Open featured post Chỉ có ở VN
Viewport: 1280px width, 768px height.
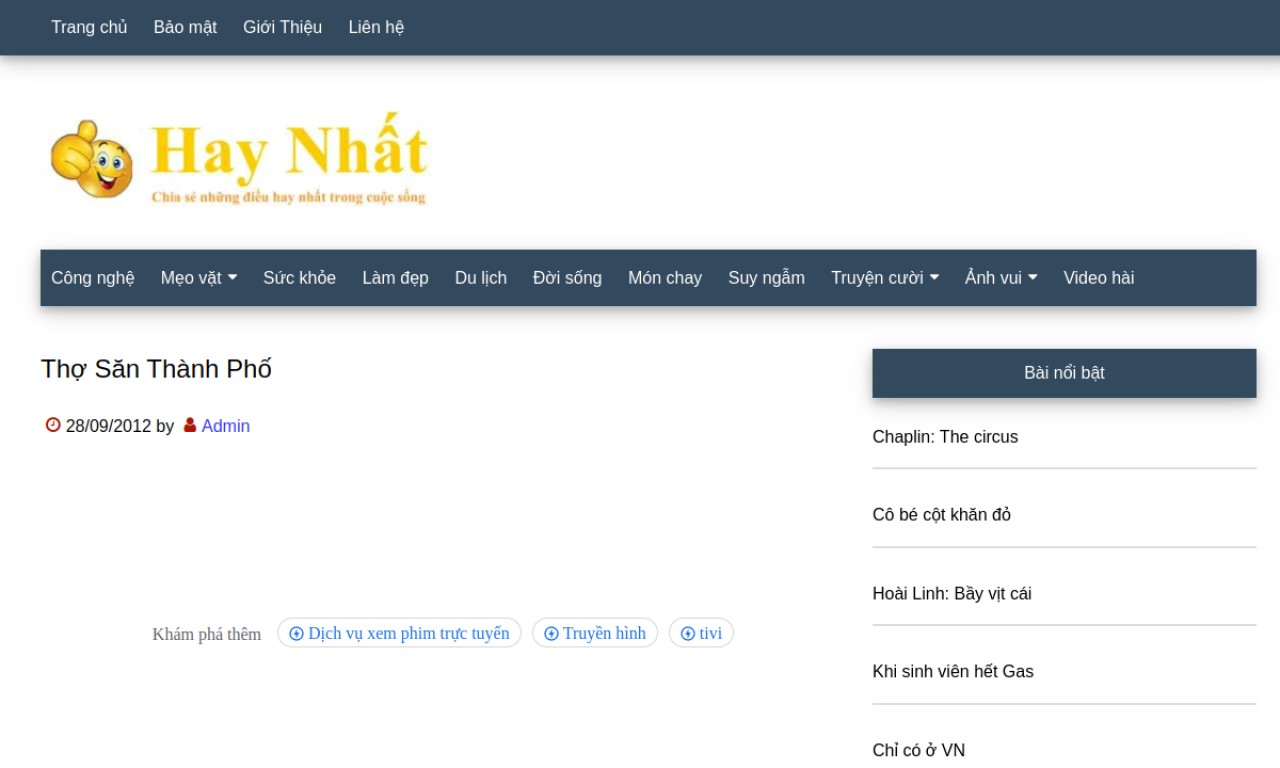(918, 751)
